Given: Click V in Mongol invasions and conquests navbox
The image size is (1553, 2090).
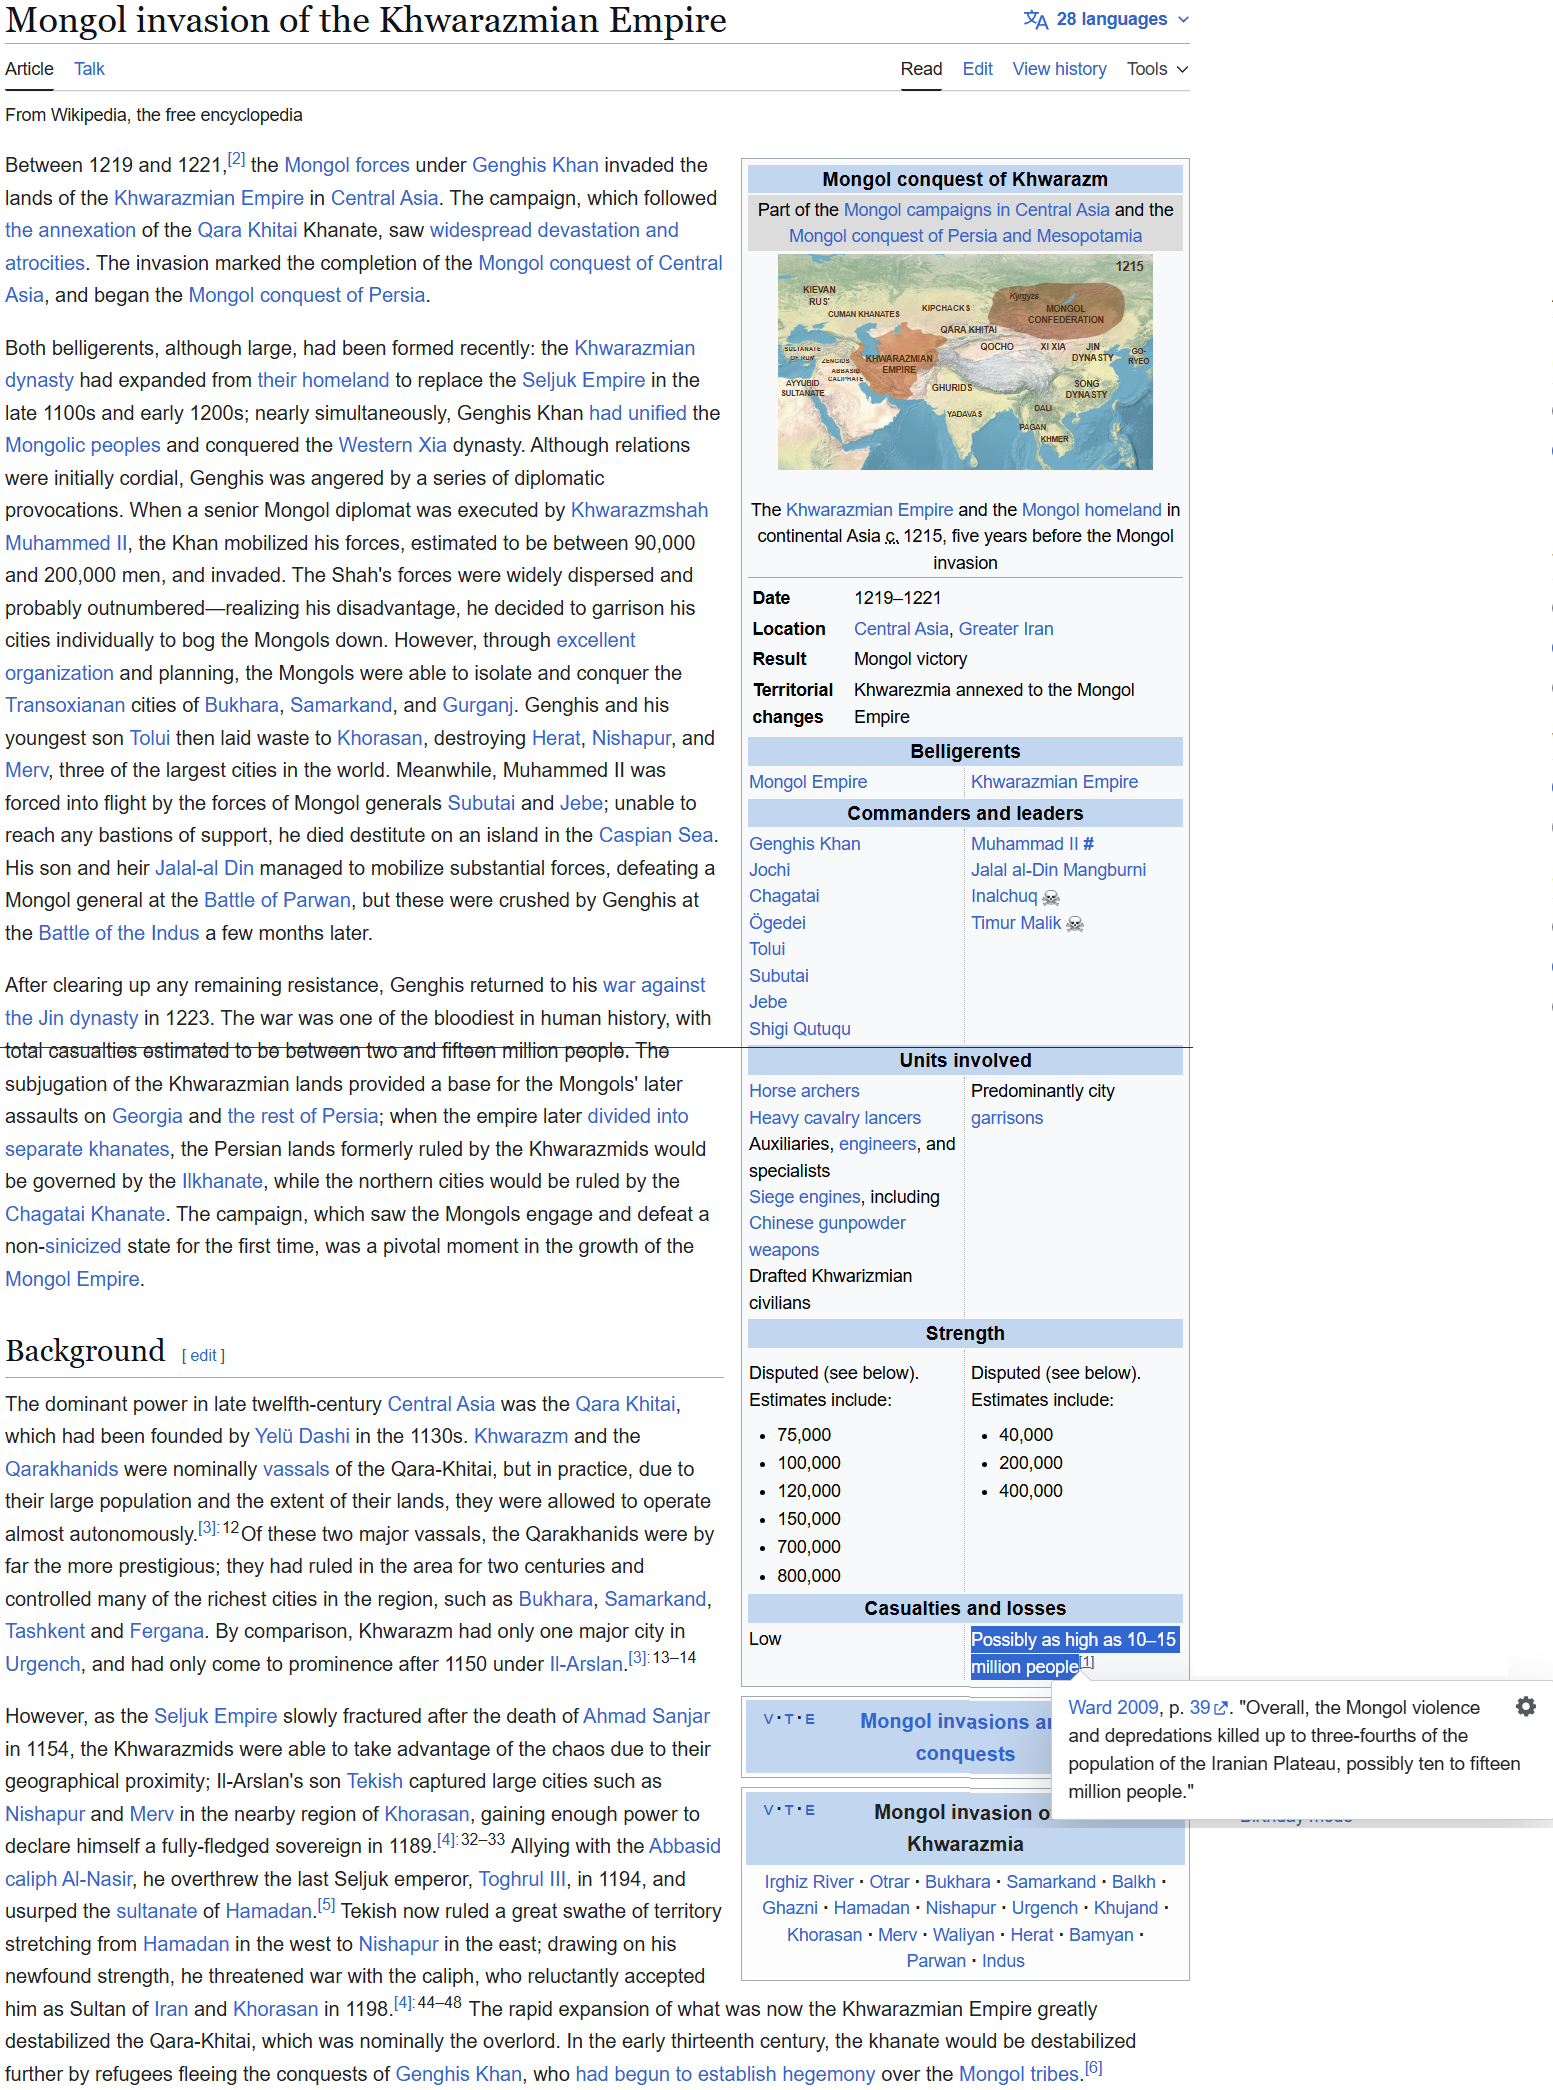Looking at the screenshot, I should coord(769,1719).
